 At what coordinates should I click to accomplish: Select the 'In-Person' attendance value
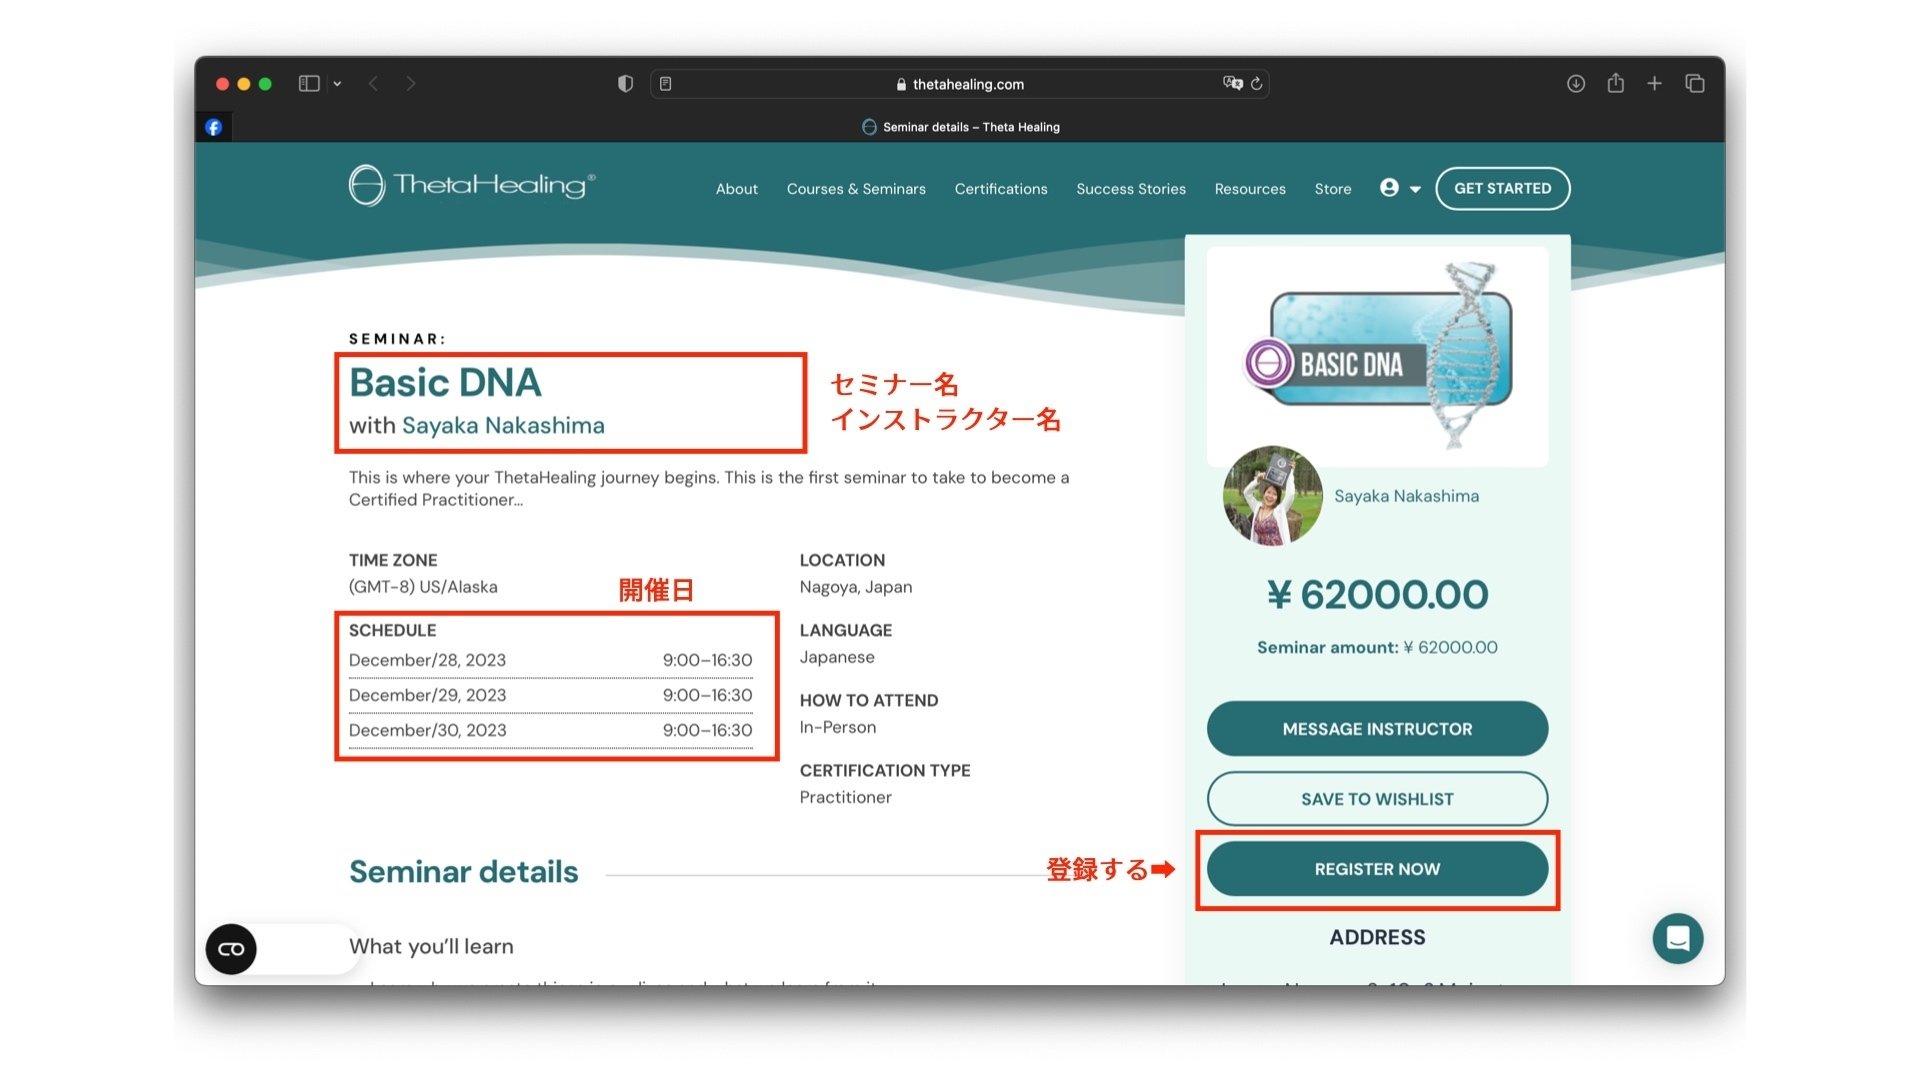click(838, 727)
